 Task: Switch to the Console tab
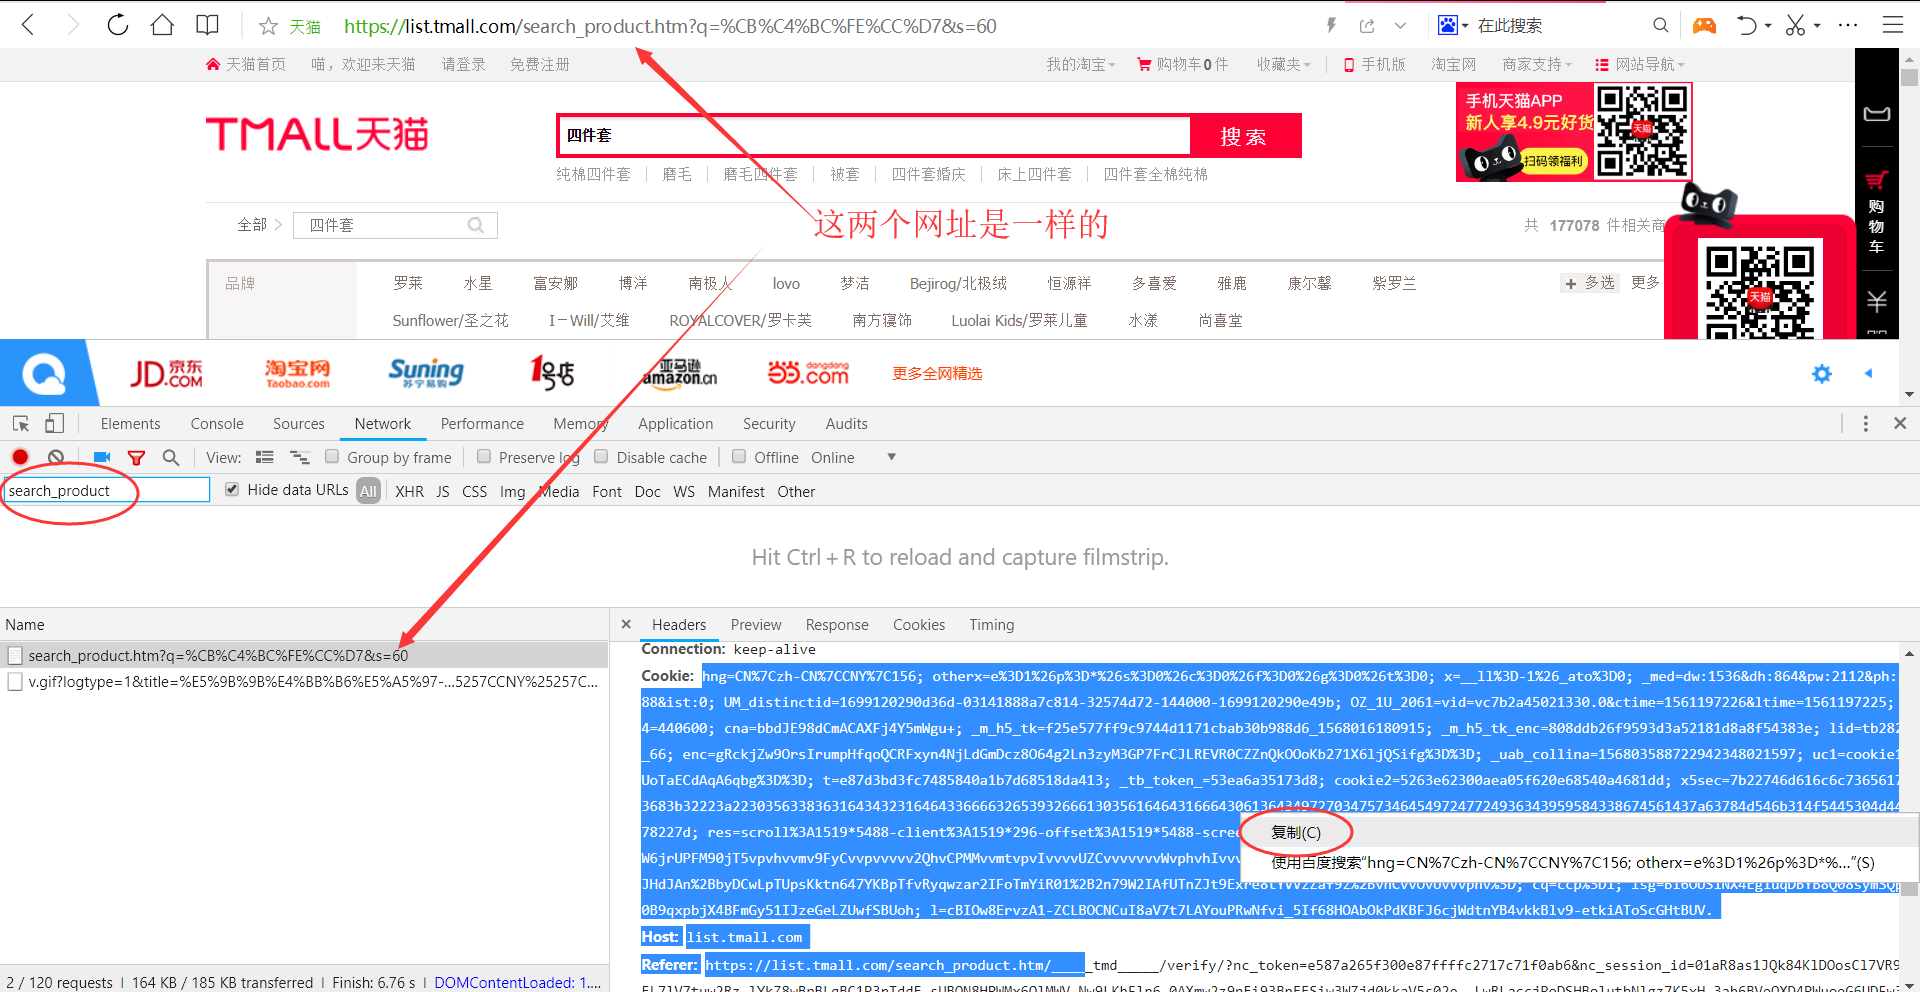click(217, 424)
